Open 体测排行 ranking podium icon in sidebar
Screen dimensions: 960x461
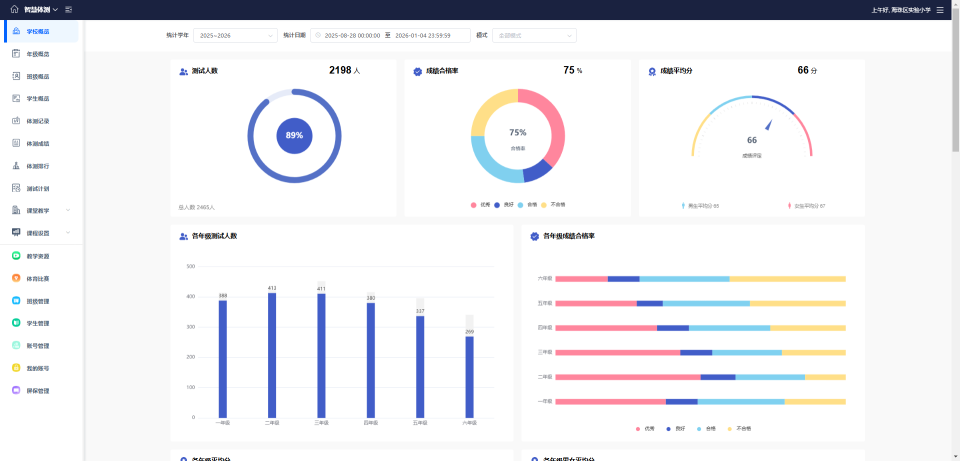click(x=16, y=166)
